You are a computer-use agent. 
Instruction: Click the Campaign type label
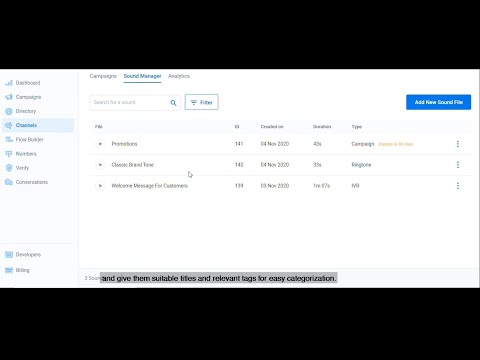pos(363,144)
